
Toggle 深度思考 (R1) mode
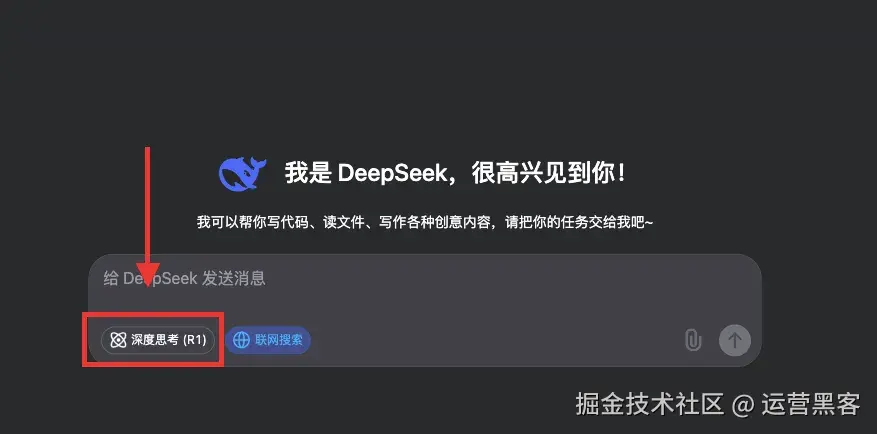[158, 340]
